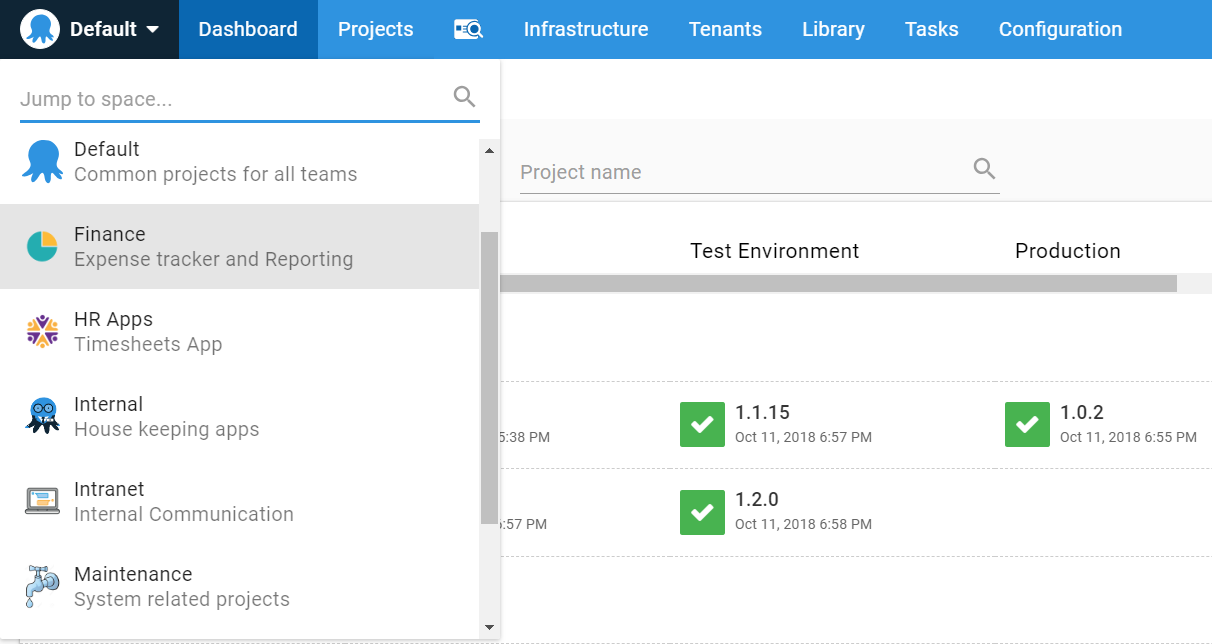Screen dimensions: 1212x644
Task: Click the Intranet laptop icon
Action: (42, 500)
